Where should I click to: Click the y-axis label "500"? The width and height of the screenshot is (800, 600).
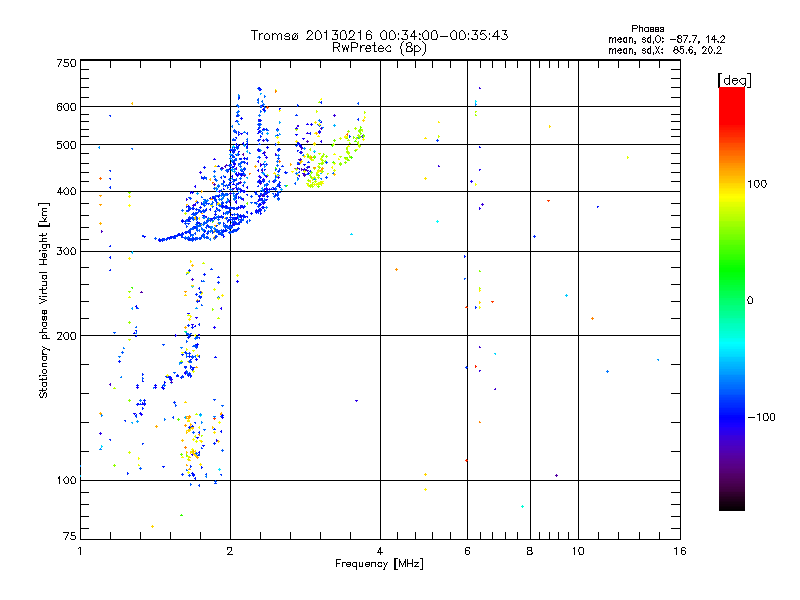(66, 145)
